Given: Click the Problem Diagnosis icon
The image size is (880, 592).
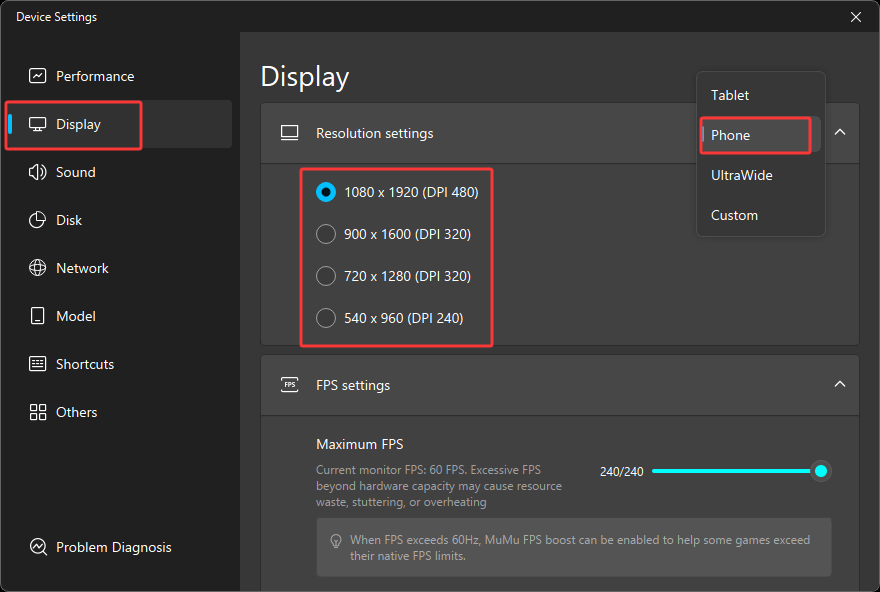Looking at the screenshot, I should click(x=38, y=547).
